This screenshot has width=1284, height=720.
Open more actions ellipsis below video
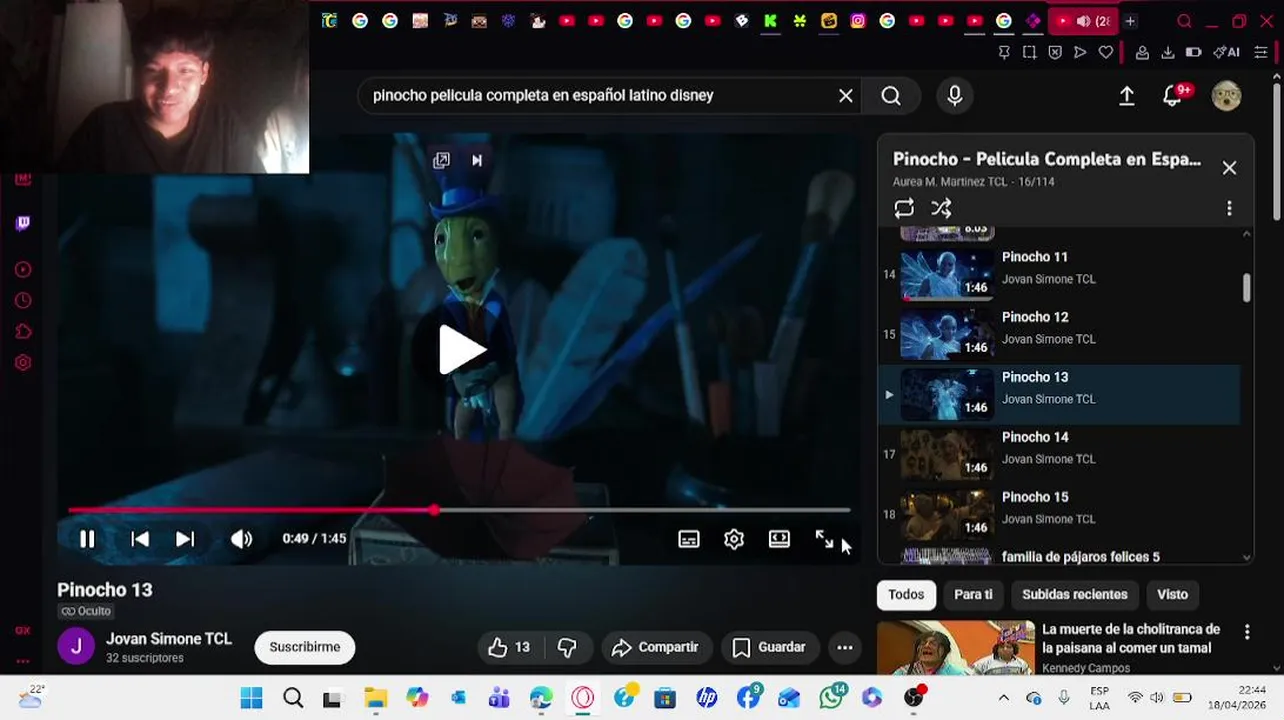pyautogui.click(x=845, y=648)
